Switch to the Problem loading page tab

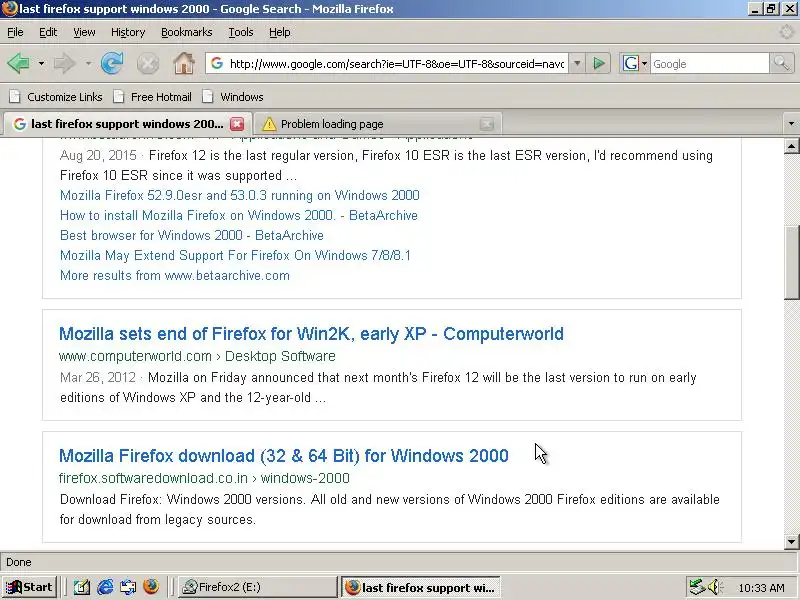378,124
